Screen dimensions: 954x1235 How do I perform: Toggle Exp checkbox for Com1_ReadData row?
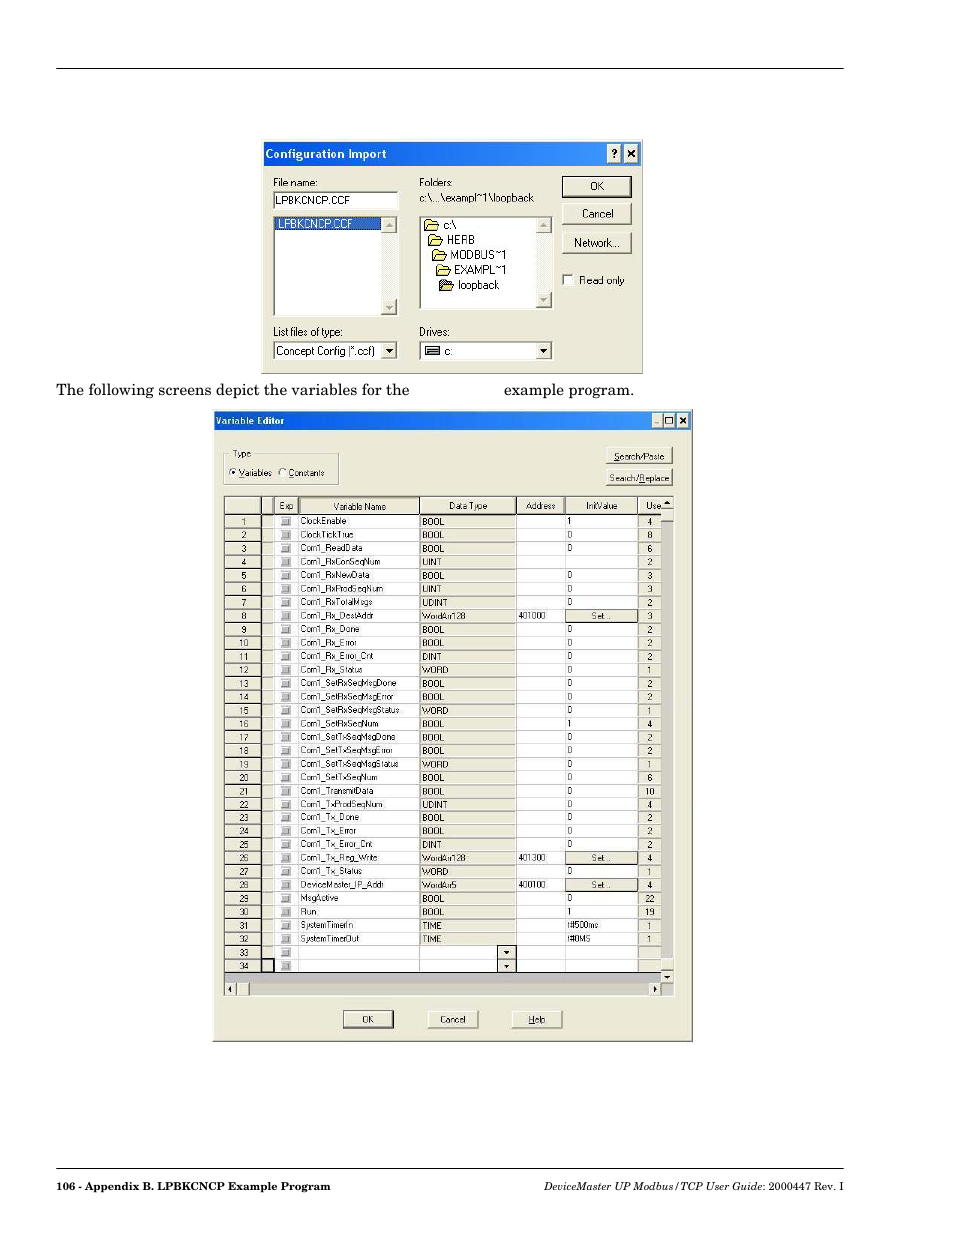coord(285,548)
